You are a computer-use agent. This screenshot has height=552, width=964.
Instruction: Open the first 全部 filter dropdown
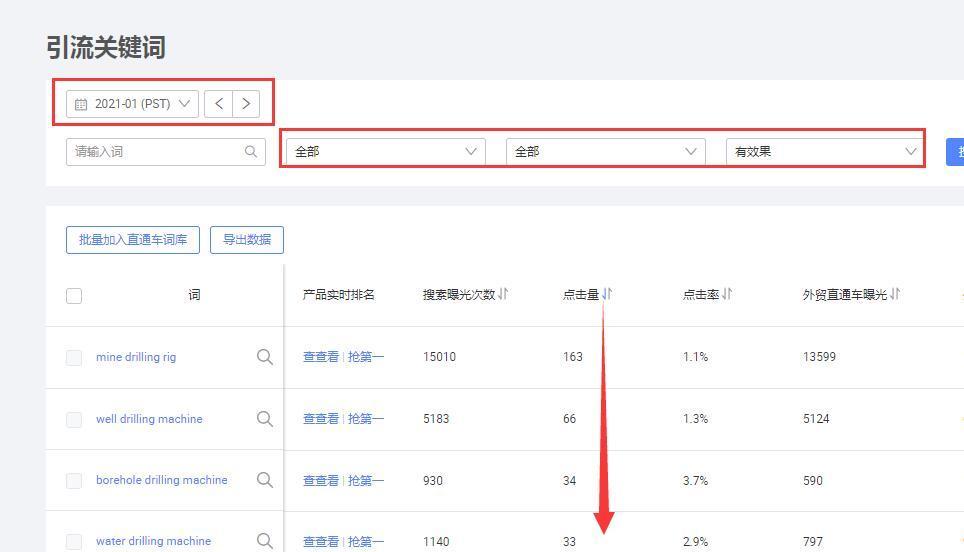[x=385, y=152]
